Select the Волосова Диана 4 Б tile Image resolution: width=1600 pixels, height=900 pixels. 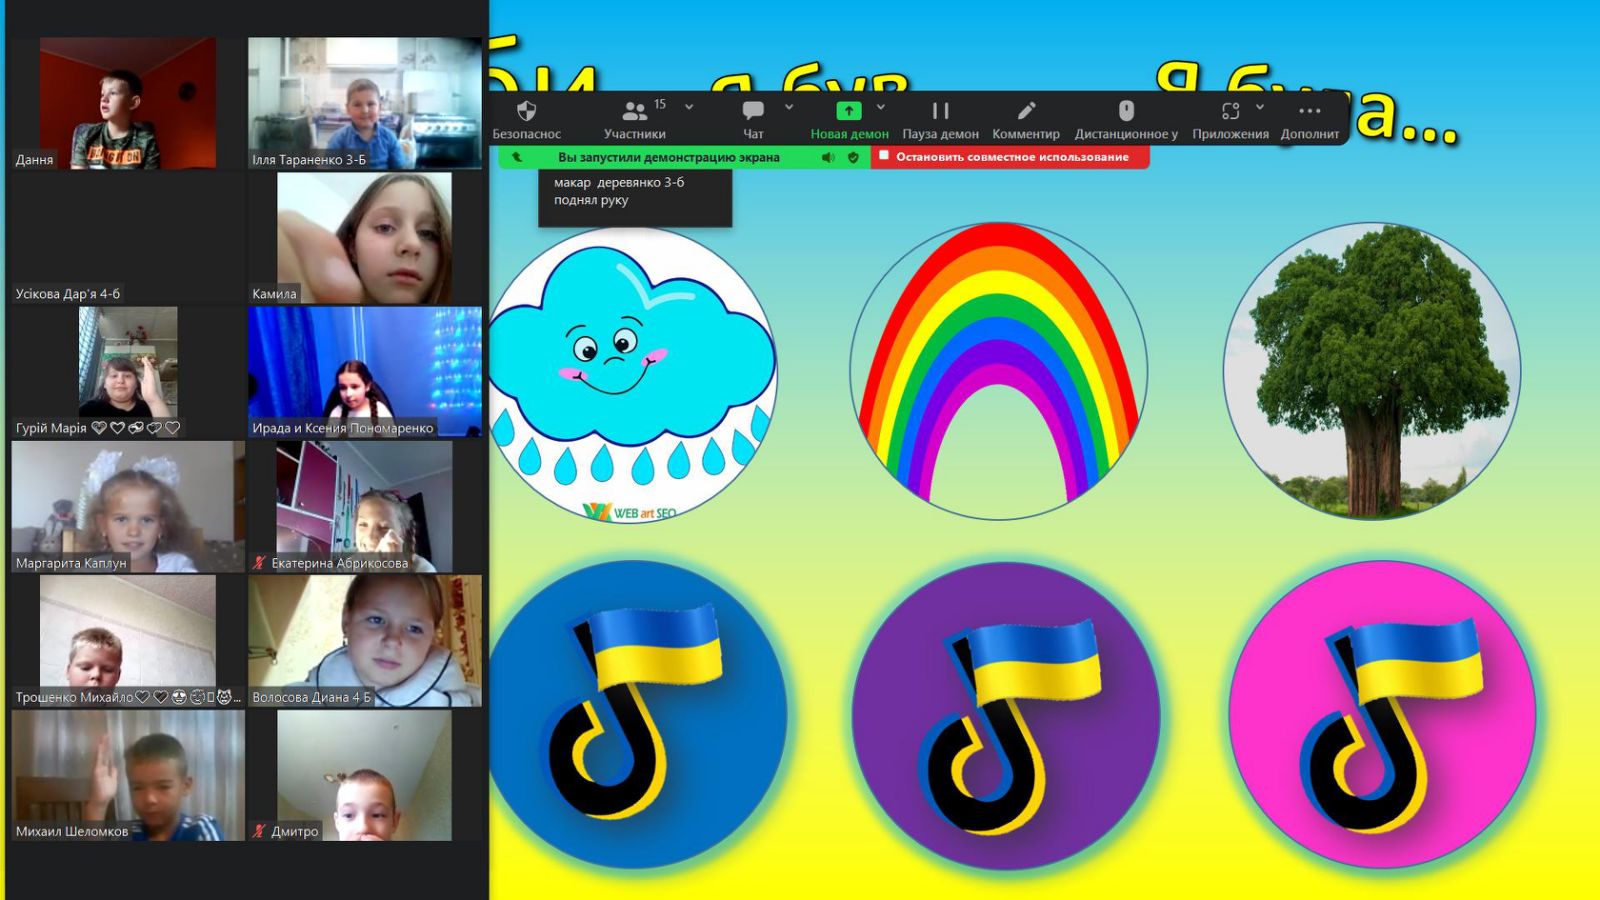coord(365,641)
